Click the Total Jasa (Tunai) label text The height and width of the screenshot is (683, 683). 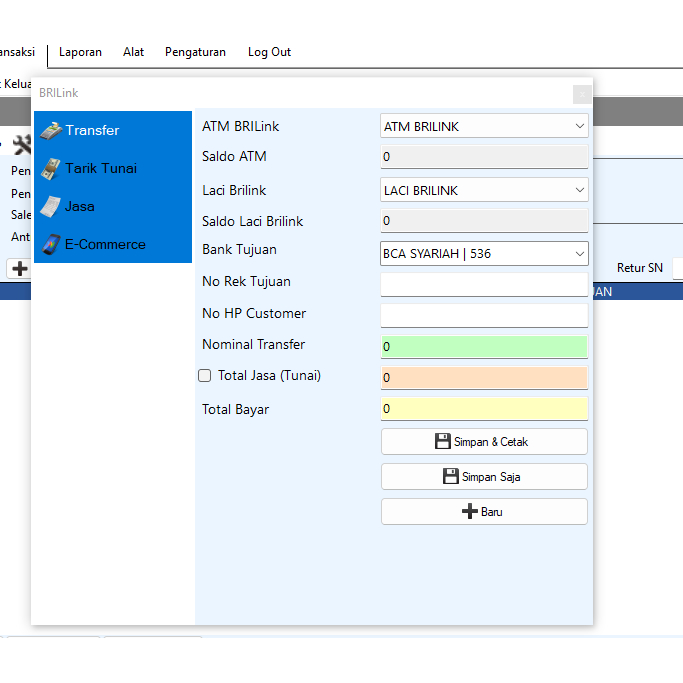click(269, 375)
